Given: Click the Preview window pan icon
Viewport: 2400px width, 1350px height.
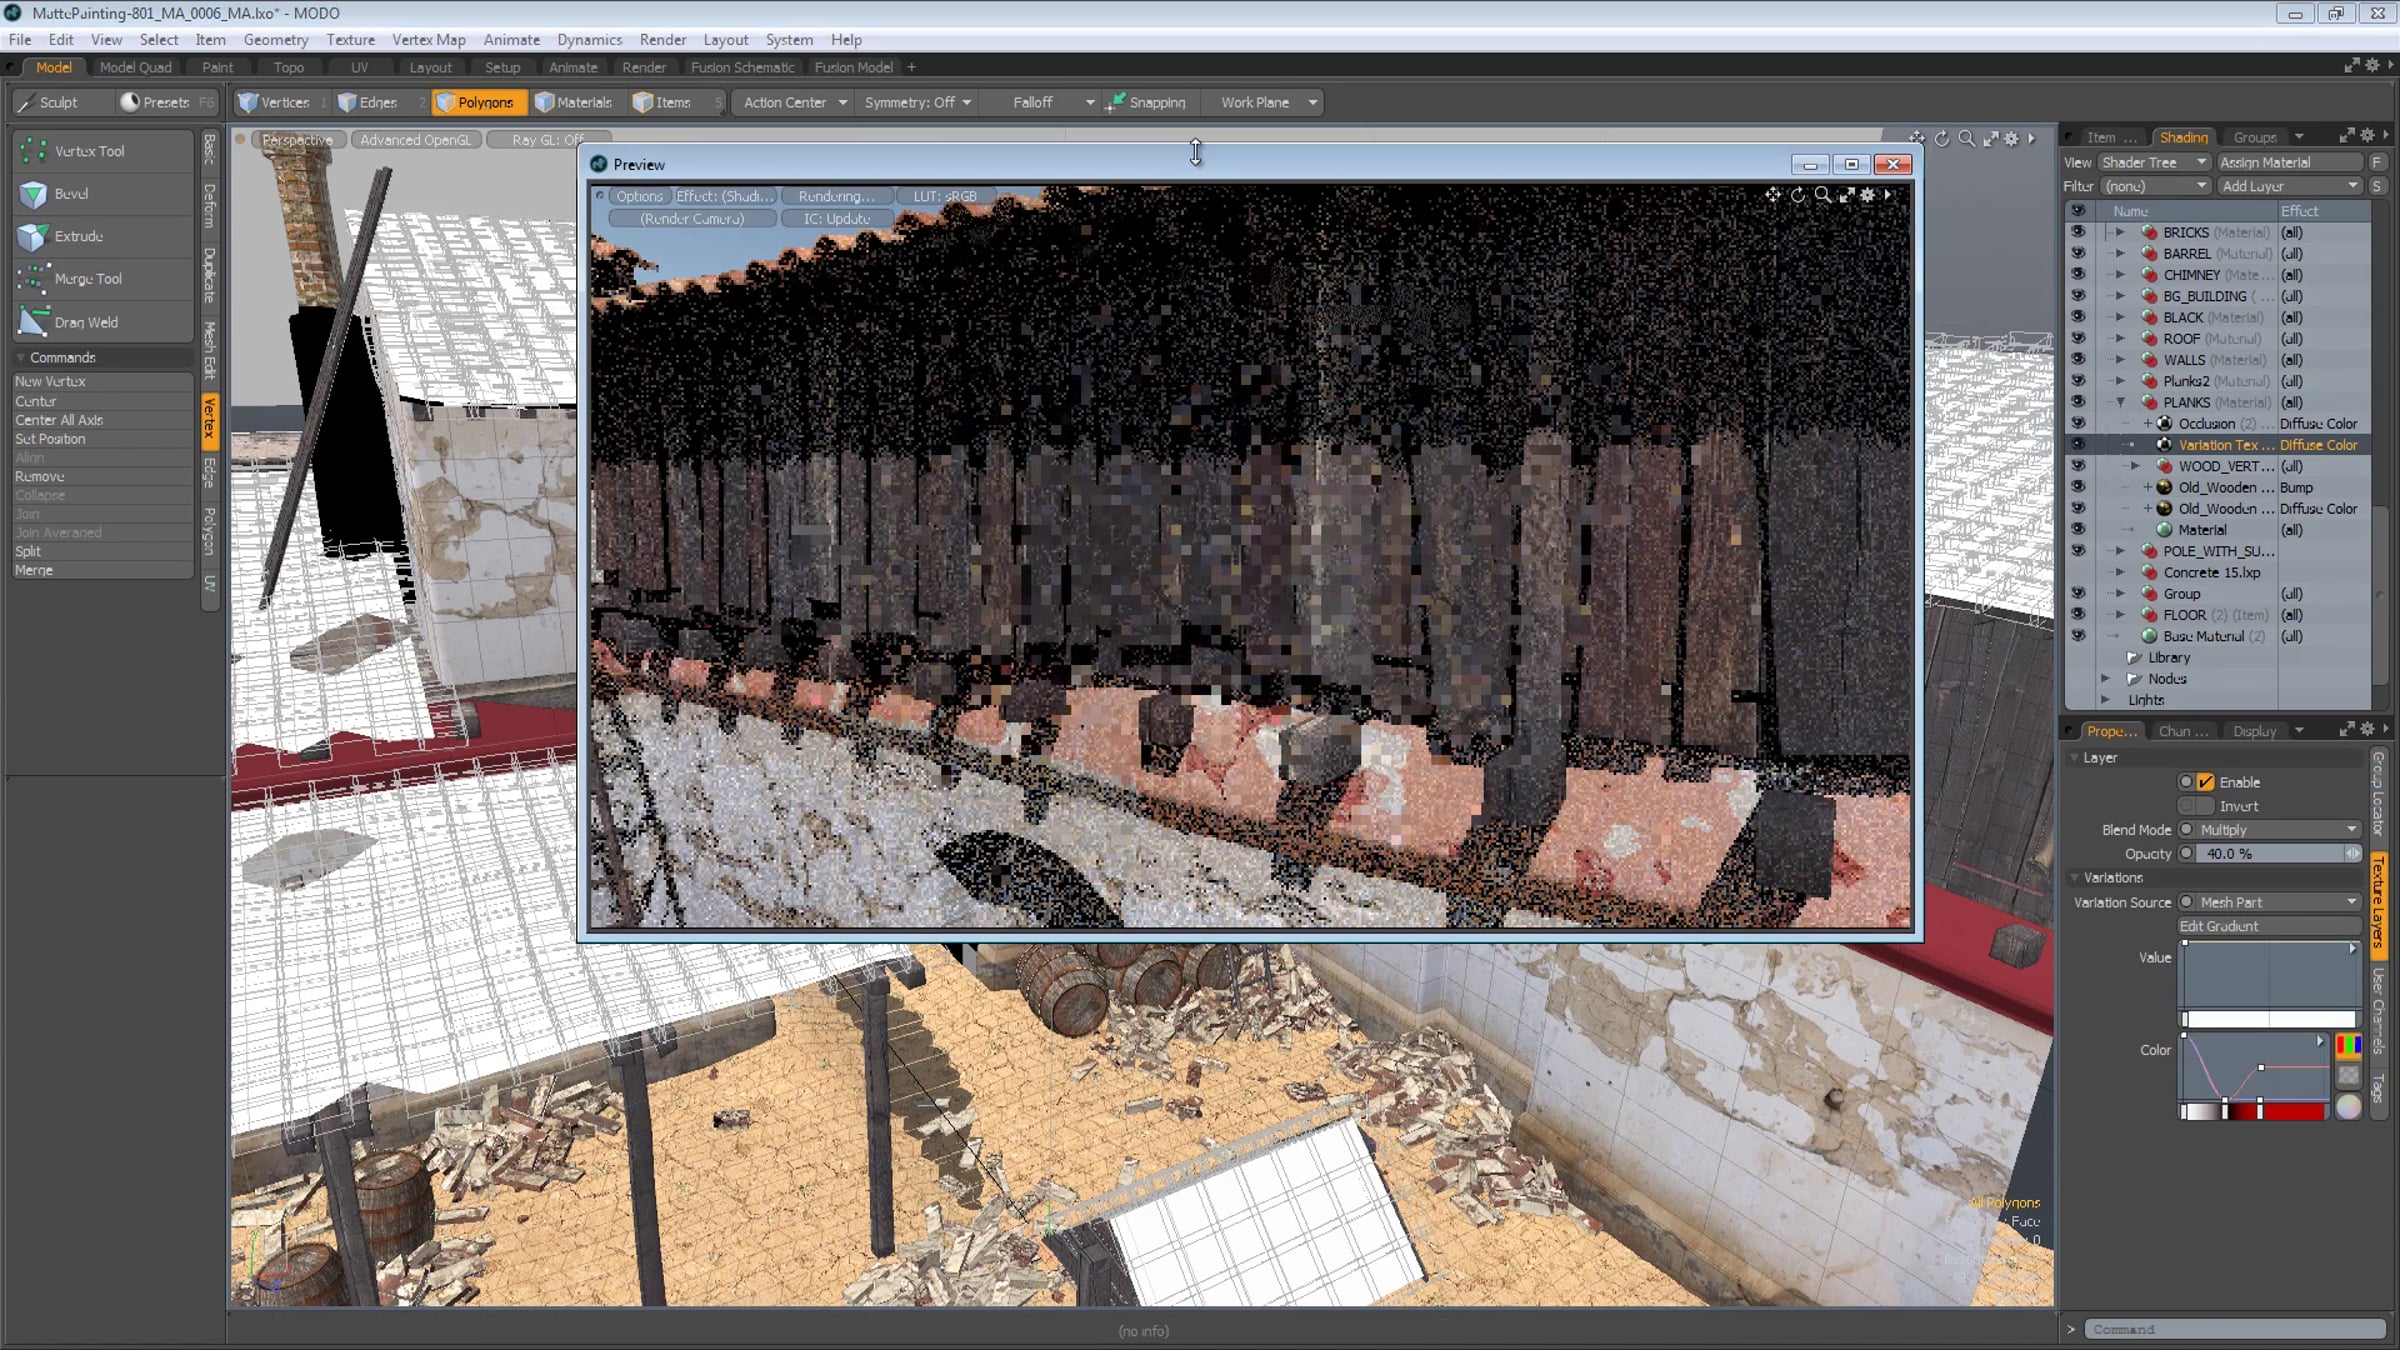Looking at the screenshot, I should pyautogui.click(x=1773, y=195).
